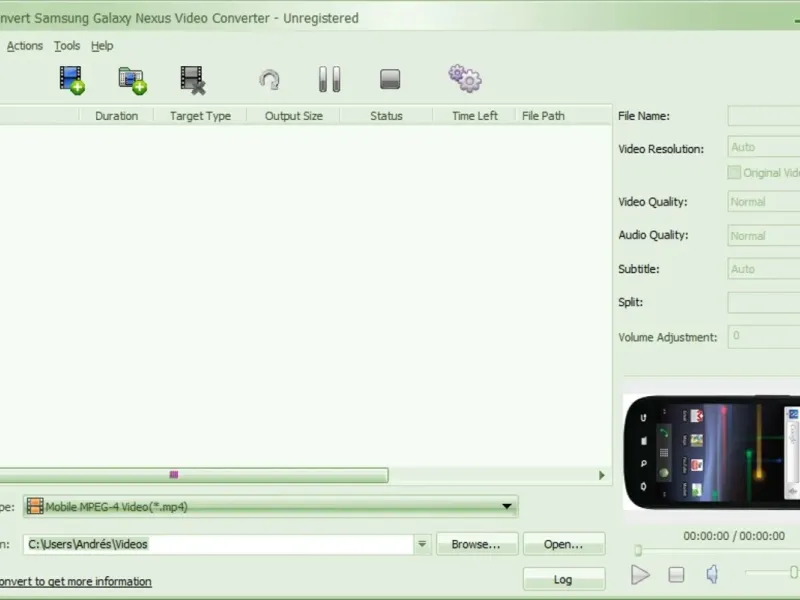Click the Log button
This screenshot has height=600, width=800.
click(x=564, y=580)
